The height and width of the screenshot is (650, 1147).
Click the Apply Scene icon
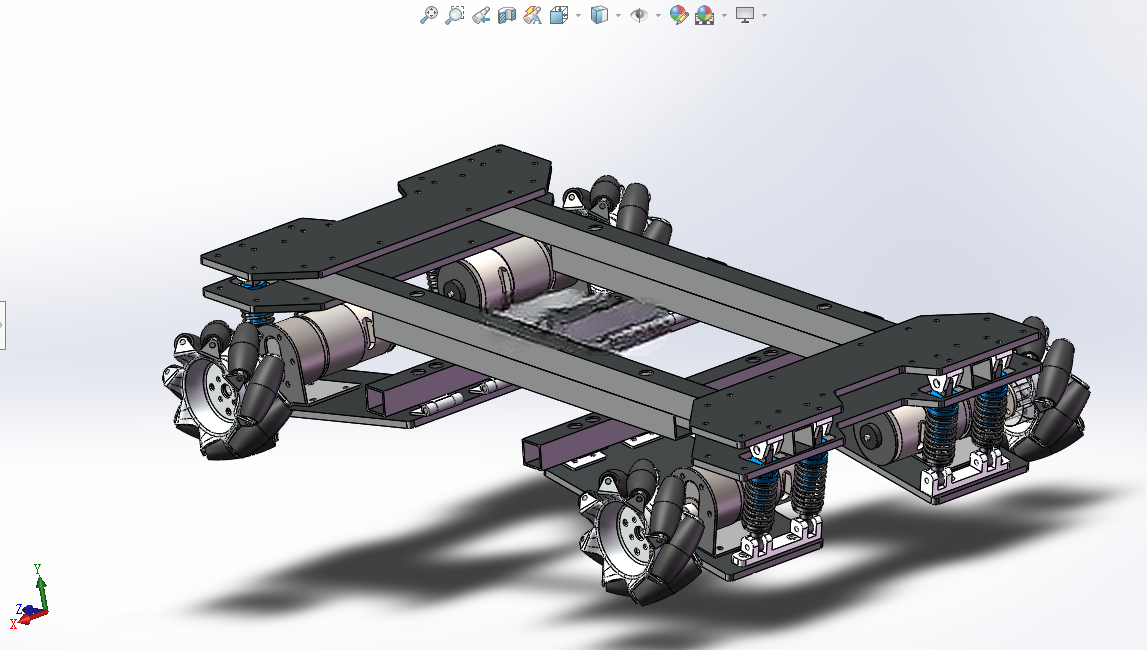[x=704, y=15]
